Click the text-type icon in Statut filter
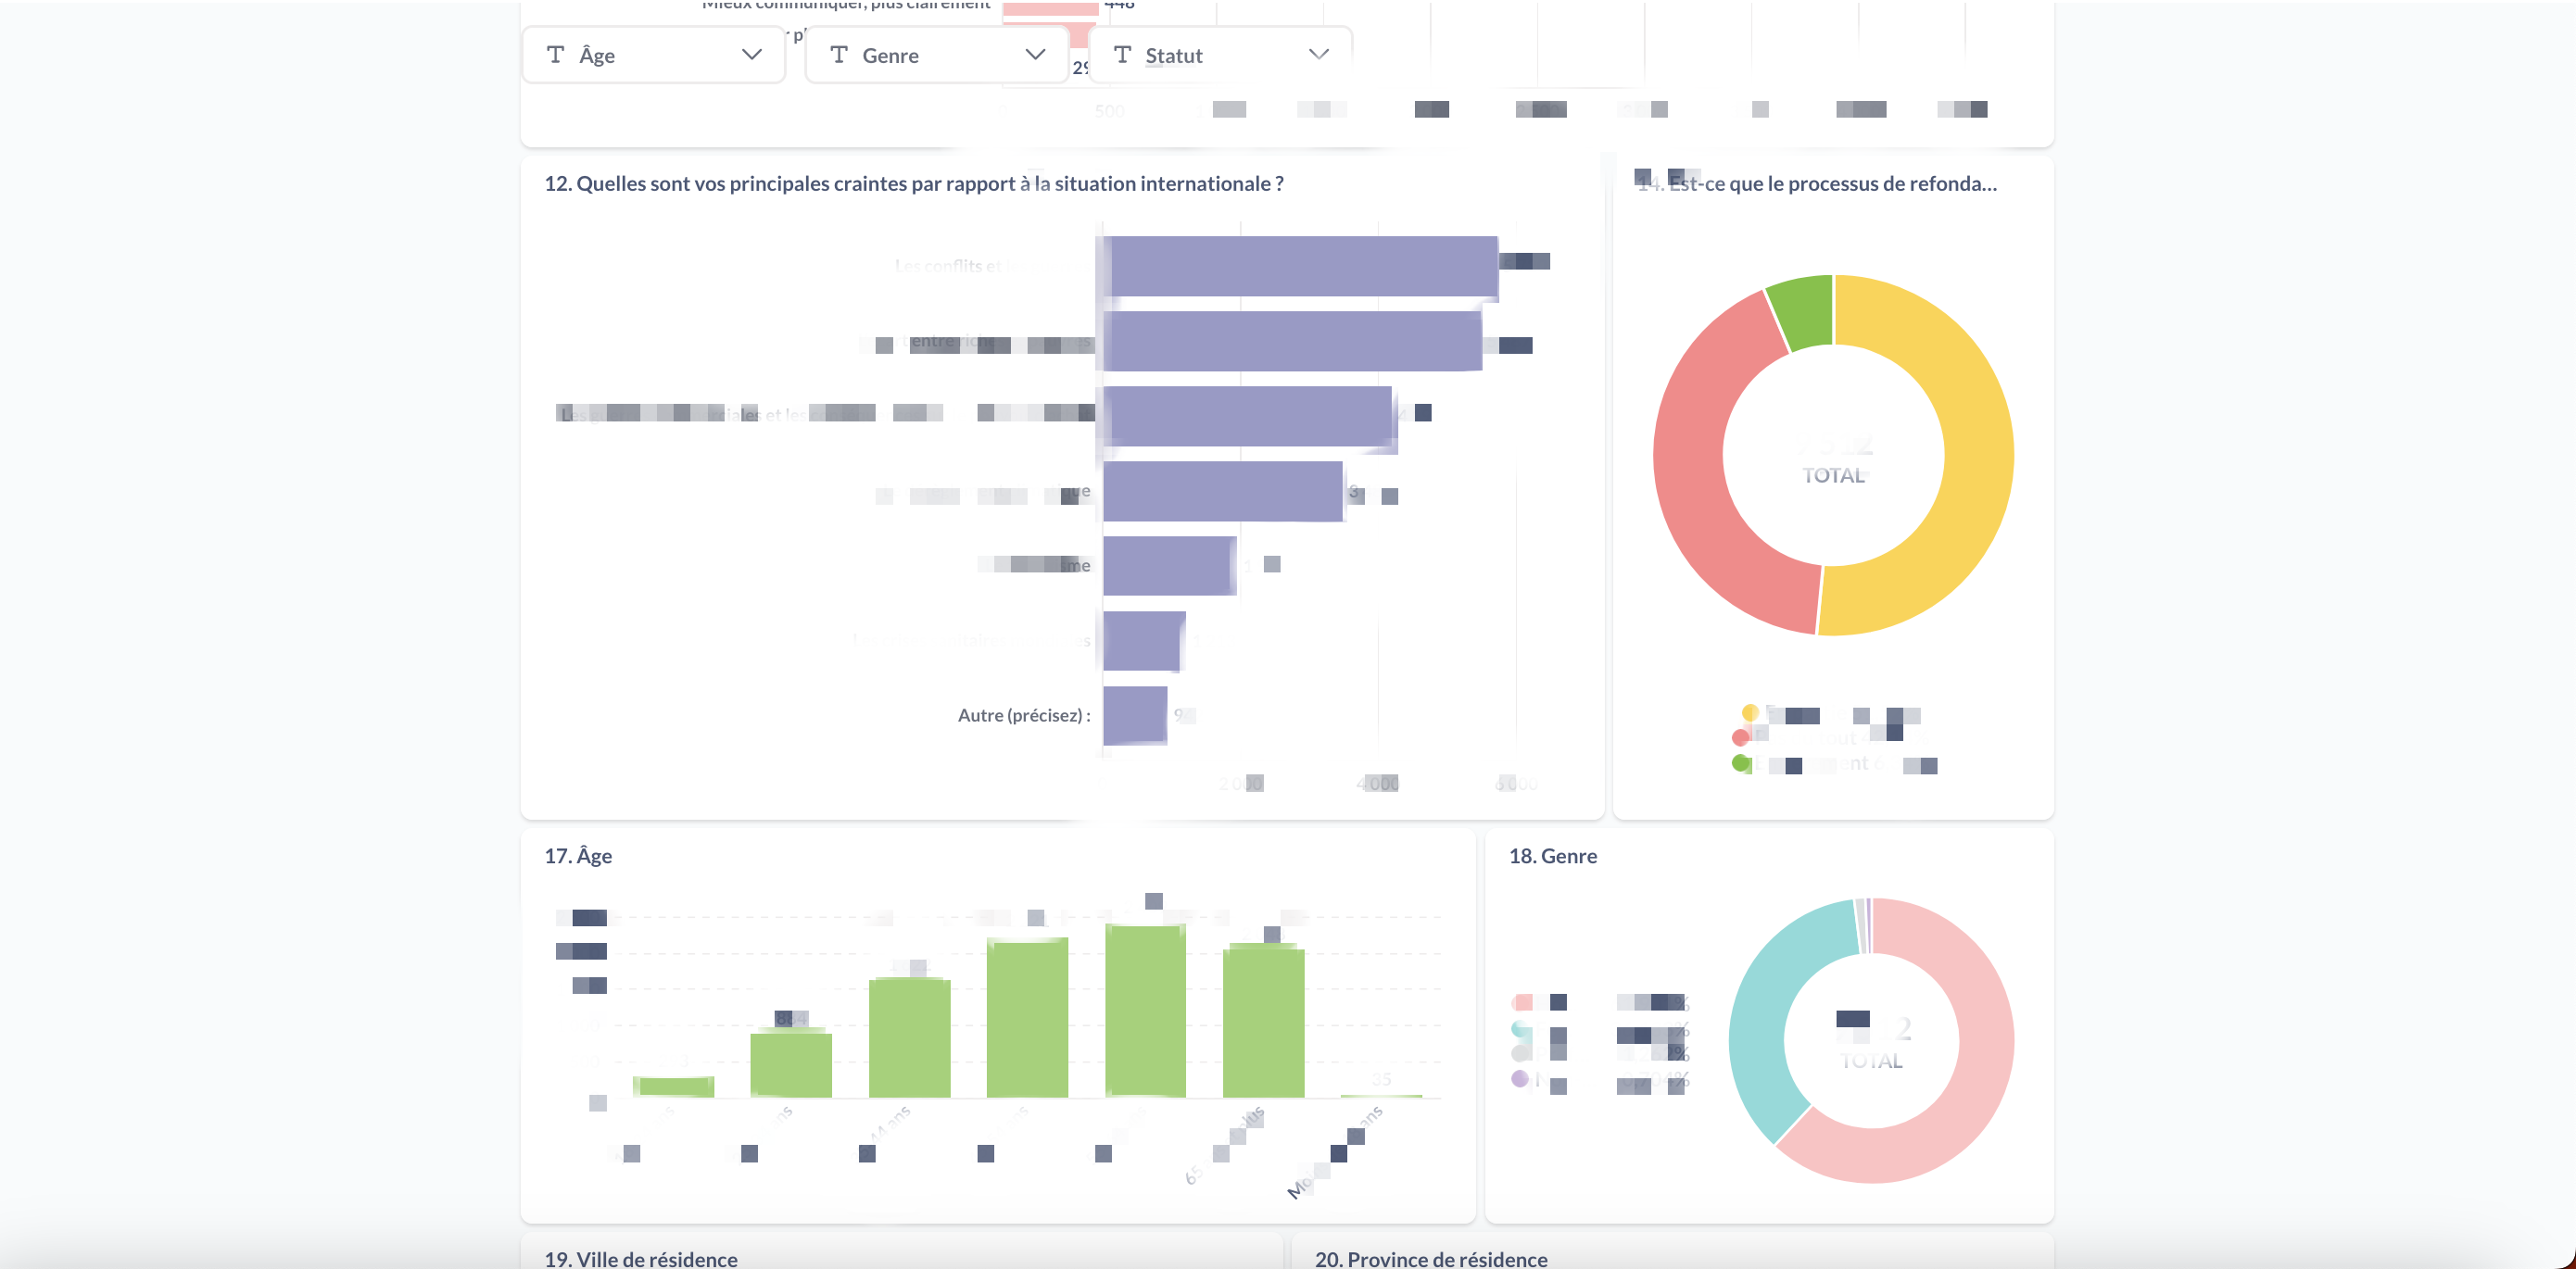Screen dimensions: 2576x1269 pos(1122,54)
